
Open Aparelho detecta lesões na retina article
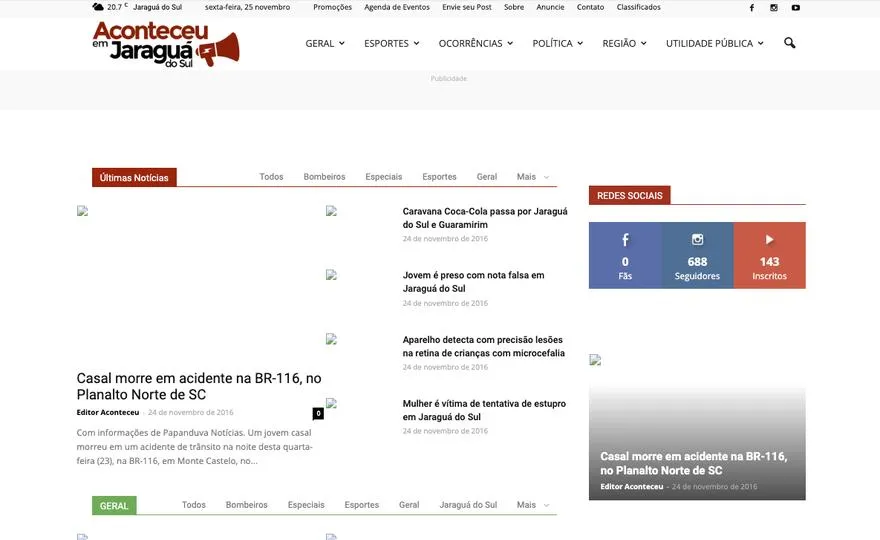pyautogui.click(x=484, y=346)
